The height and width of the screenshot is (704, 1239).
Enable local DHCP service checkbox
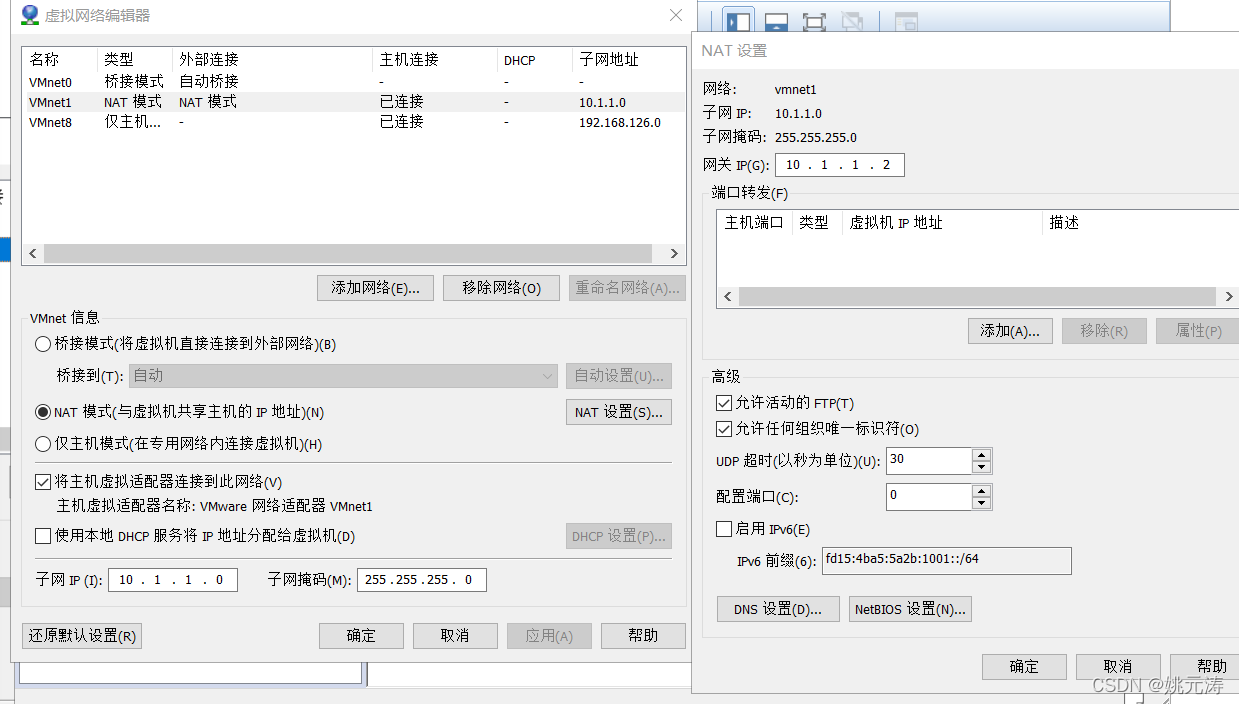[x=43, y=536]
